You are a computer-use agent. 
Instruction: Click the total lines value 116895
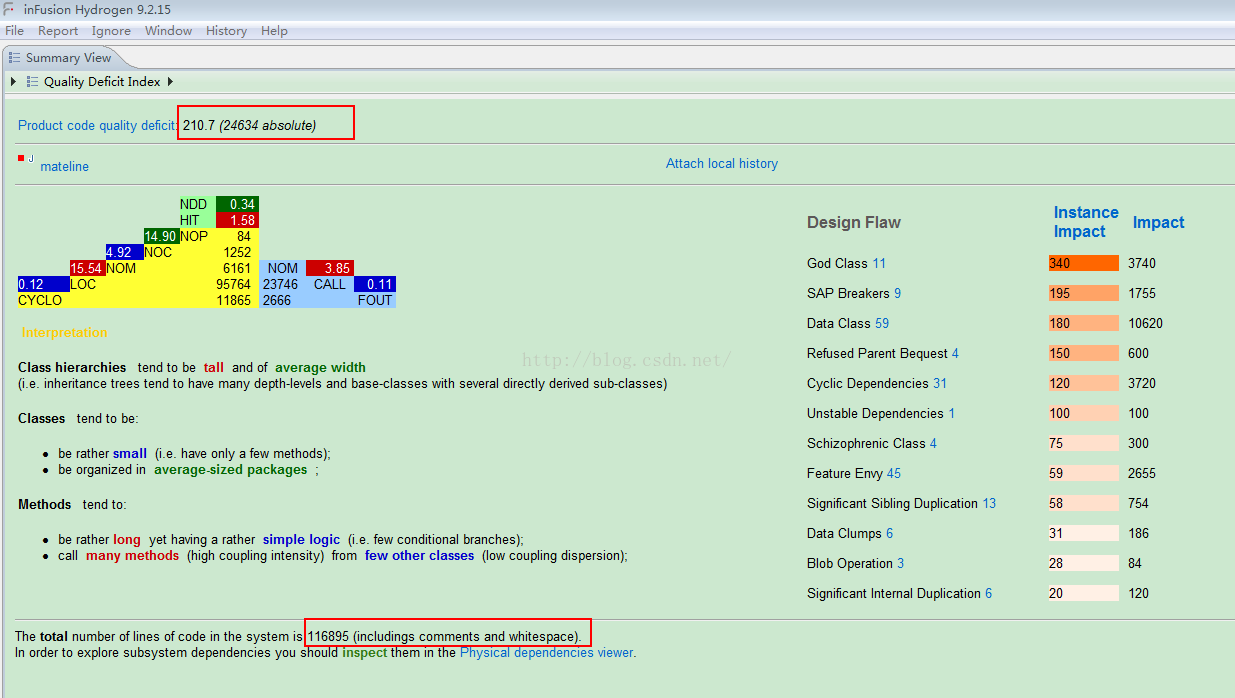pyautogui.click(x=327, y=636)
